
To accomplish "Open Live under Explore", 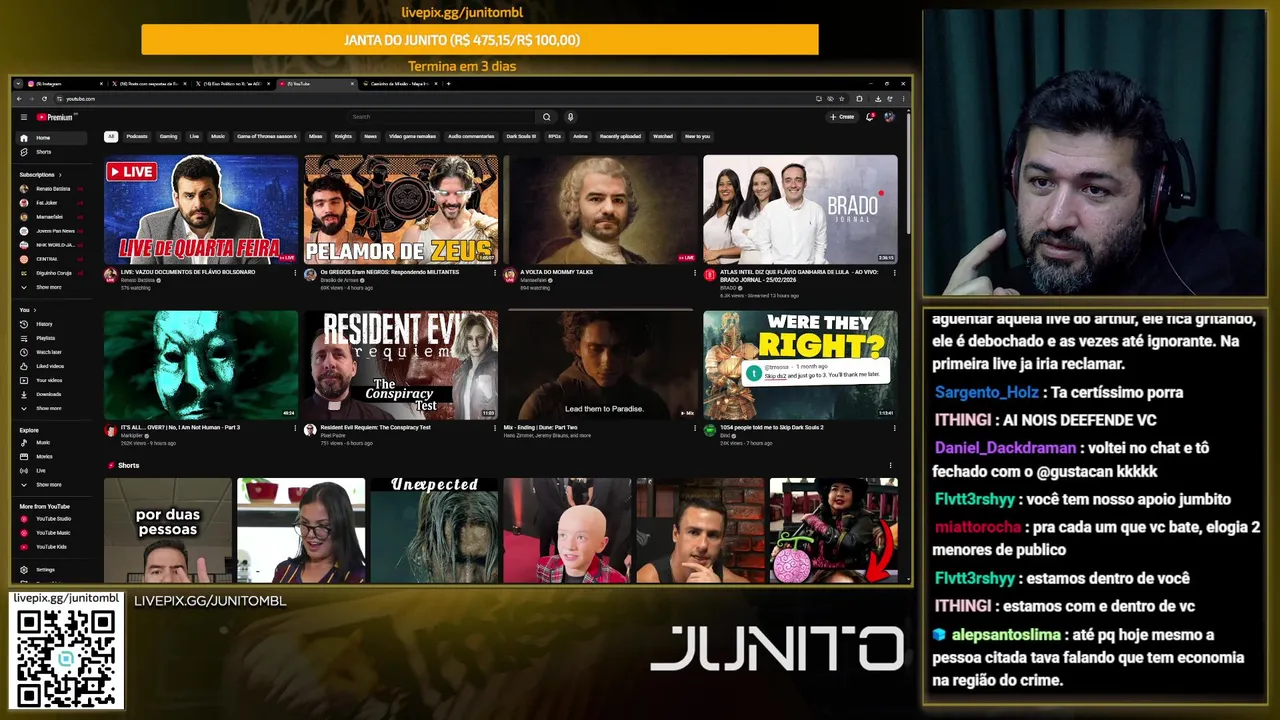I will pos(53,470).
